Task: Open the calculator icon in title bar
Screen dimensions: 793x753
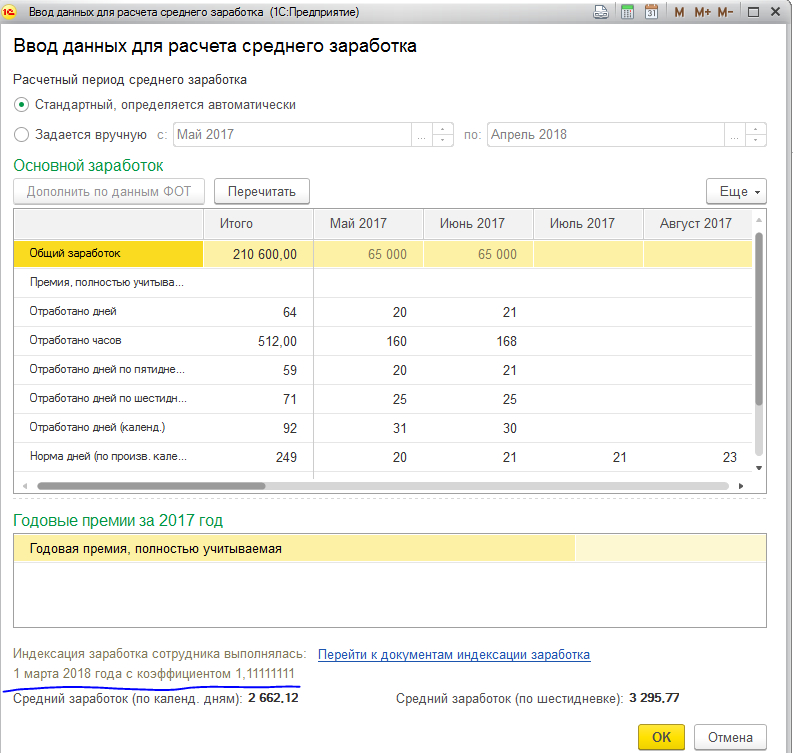Action: (627, 12)
